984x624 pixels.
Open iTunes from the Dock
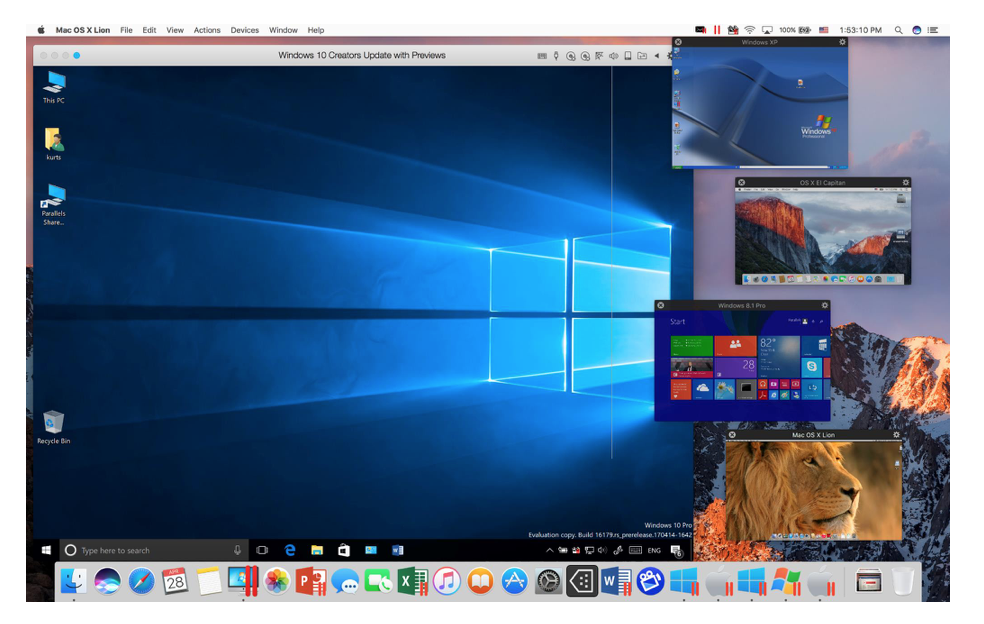pos(447,581)
